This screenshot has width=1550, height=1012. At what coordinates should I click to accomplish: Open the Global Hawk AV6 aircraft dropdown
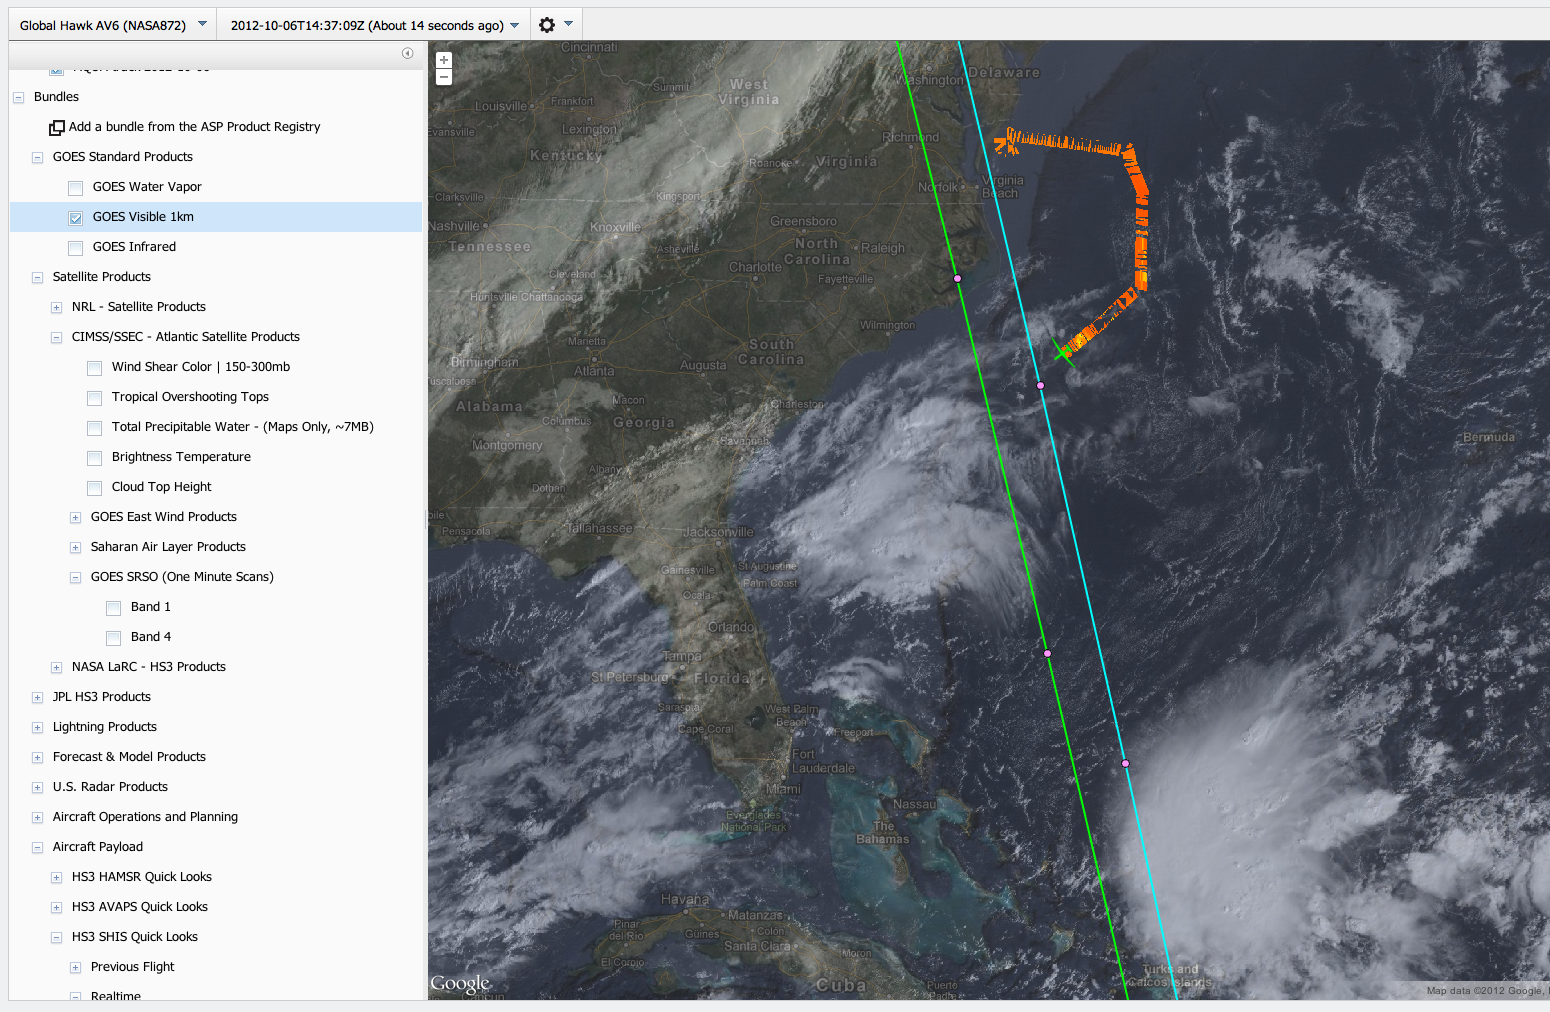113,25
